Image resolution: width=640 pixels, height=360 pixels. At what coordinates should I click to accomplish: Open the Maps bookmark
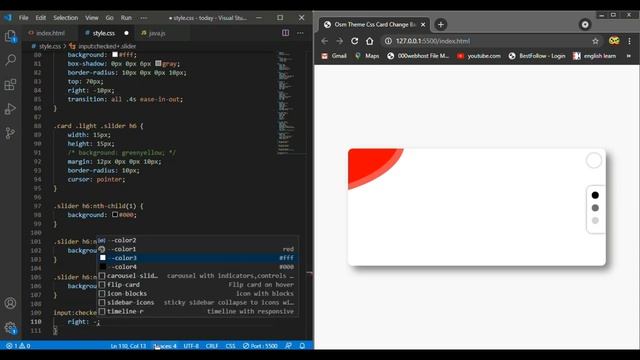[x=367, y=56]
